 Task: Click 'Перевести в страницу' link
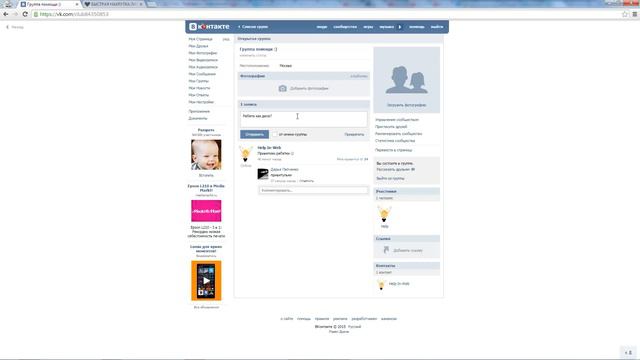coord(393,150)
